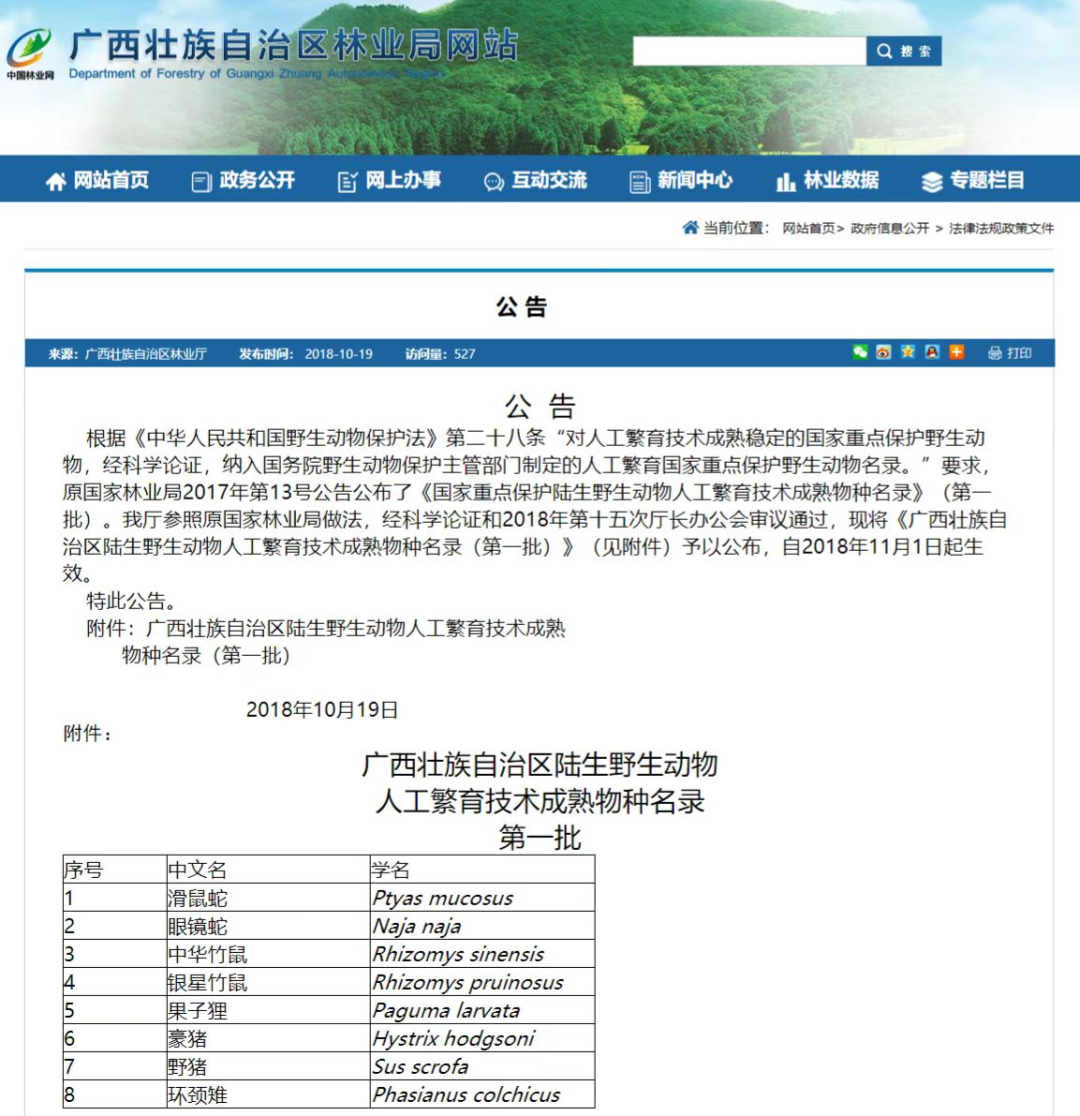Click table cell 滑鼠蛇
1080x1116 pixels.
pos(268,897)
